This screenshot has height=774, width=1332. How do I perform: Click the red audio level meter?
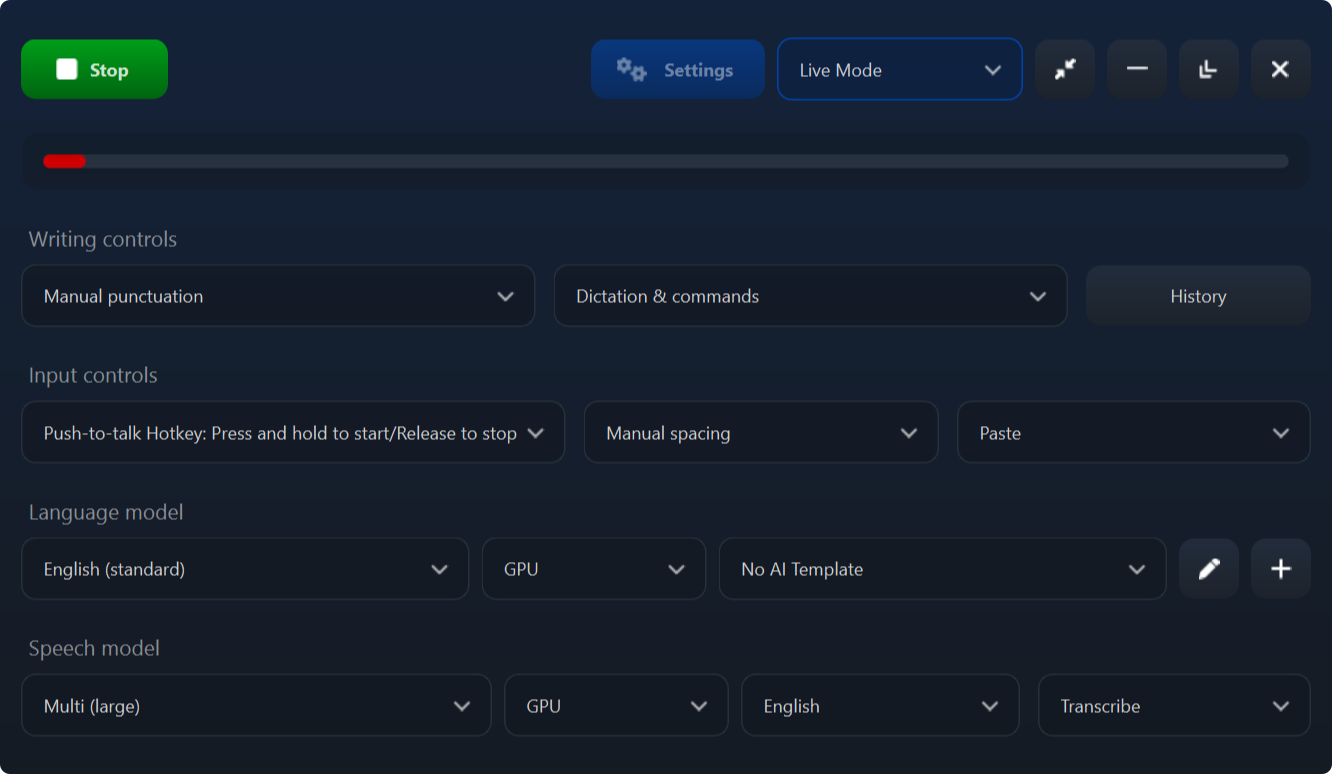click(64, 160)
